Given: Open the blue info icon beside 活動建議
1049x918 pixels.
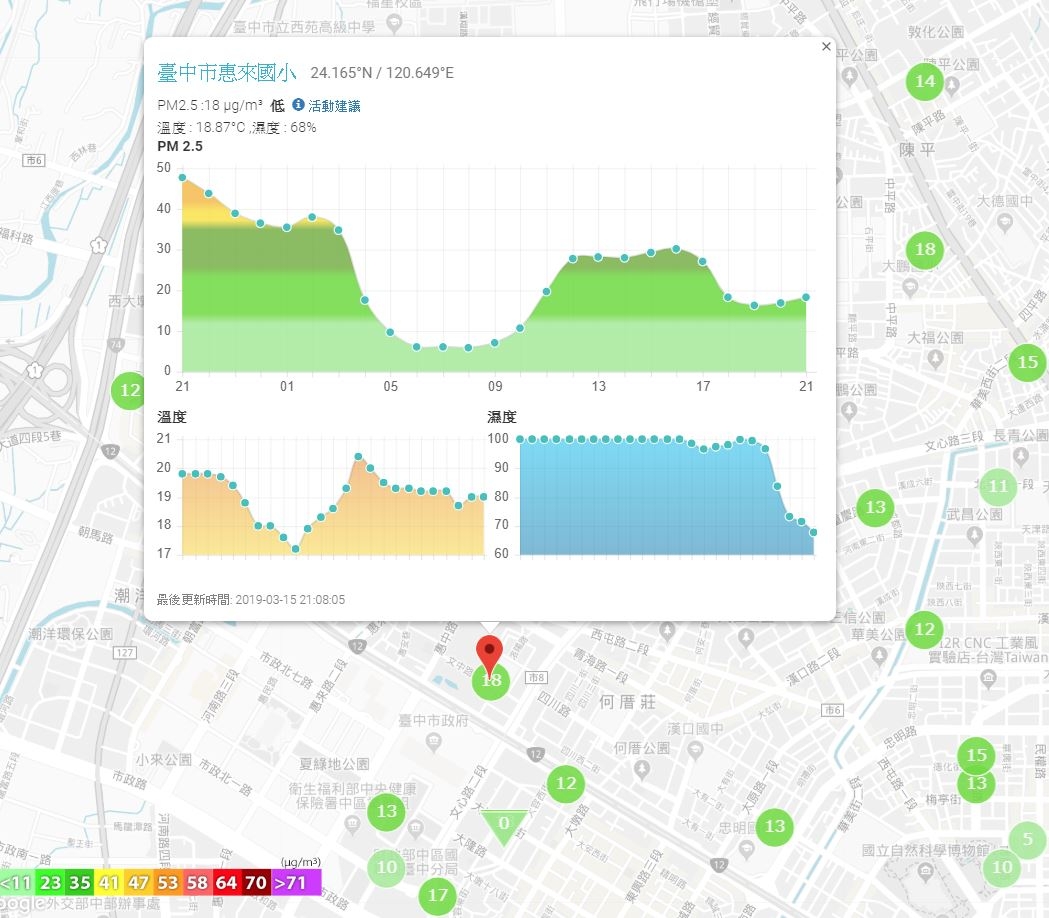Looking at the screenshot, I should [x=298, y=105].
